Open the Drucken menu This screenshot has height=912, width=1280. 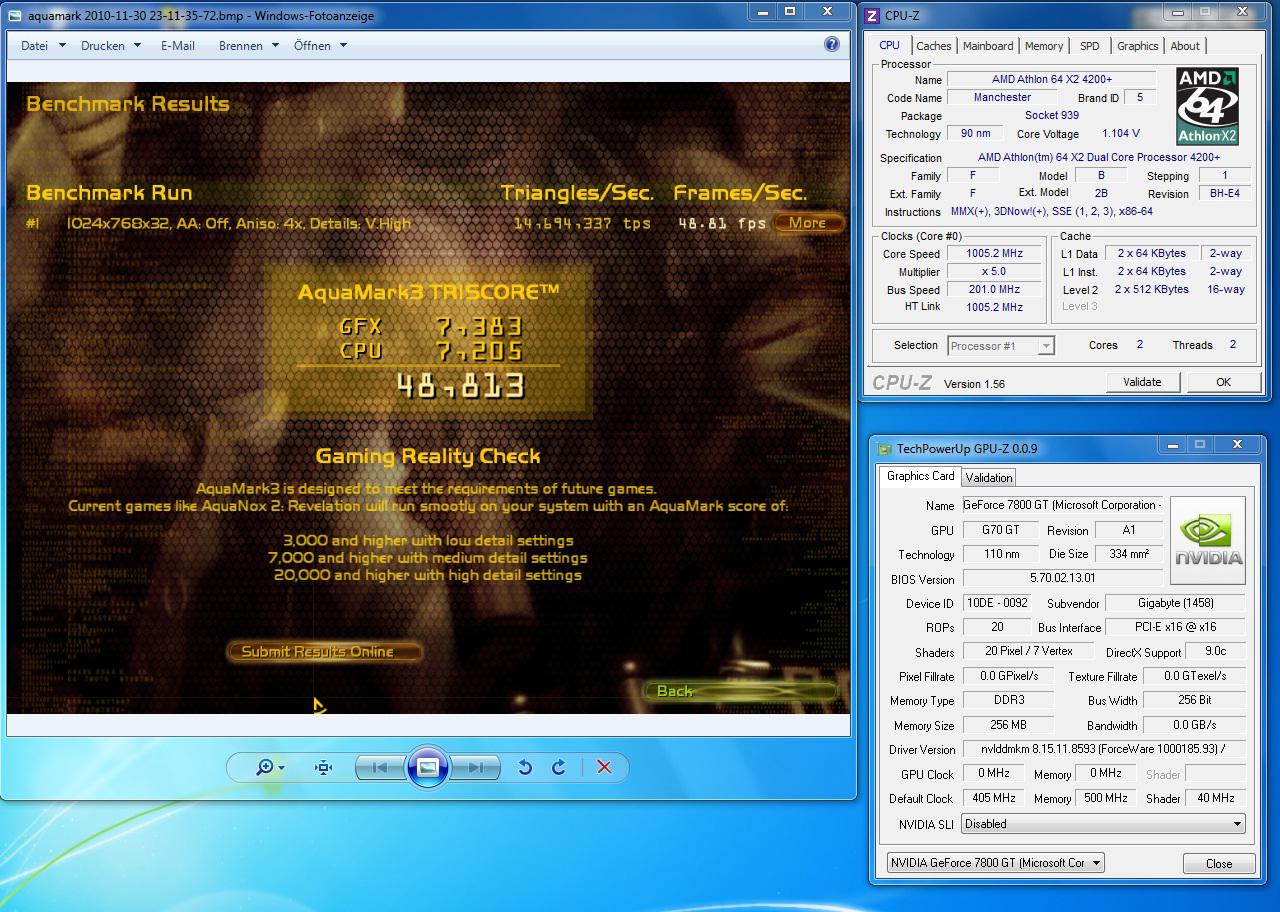point(111,45)
